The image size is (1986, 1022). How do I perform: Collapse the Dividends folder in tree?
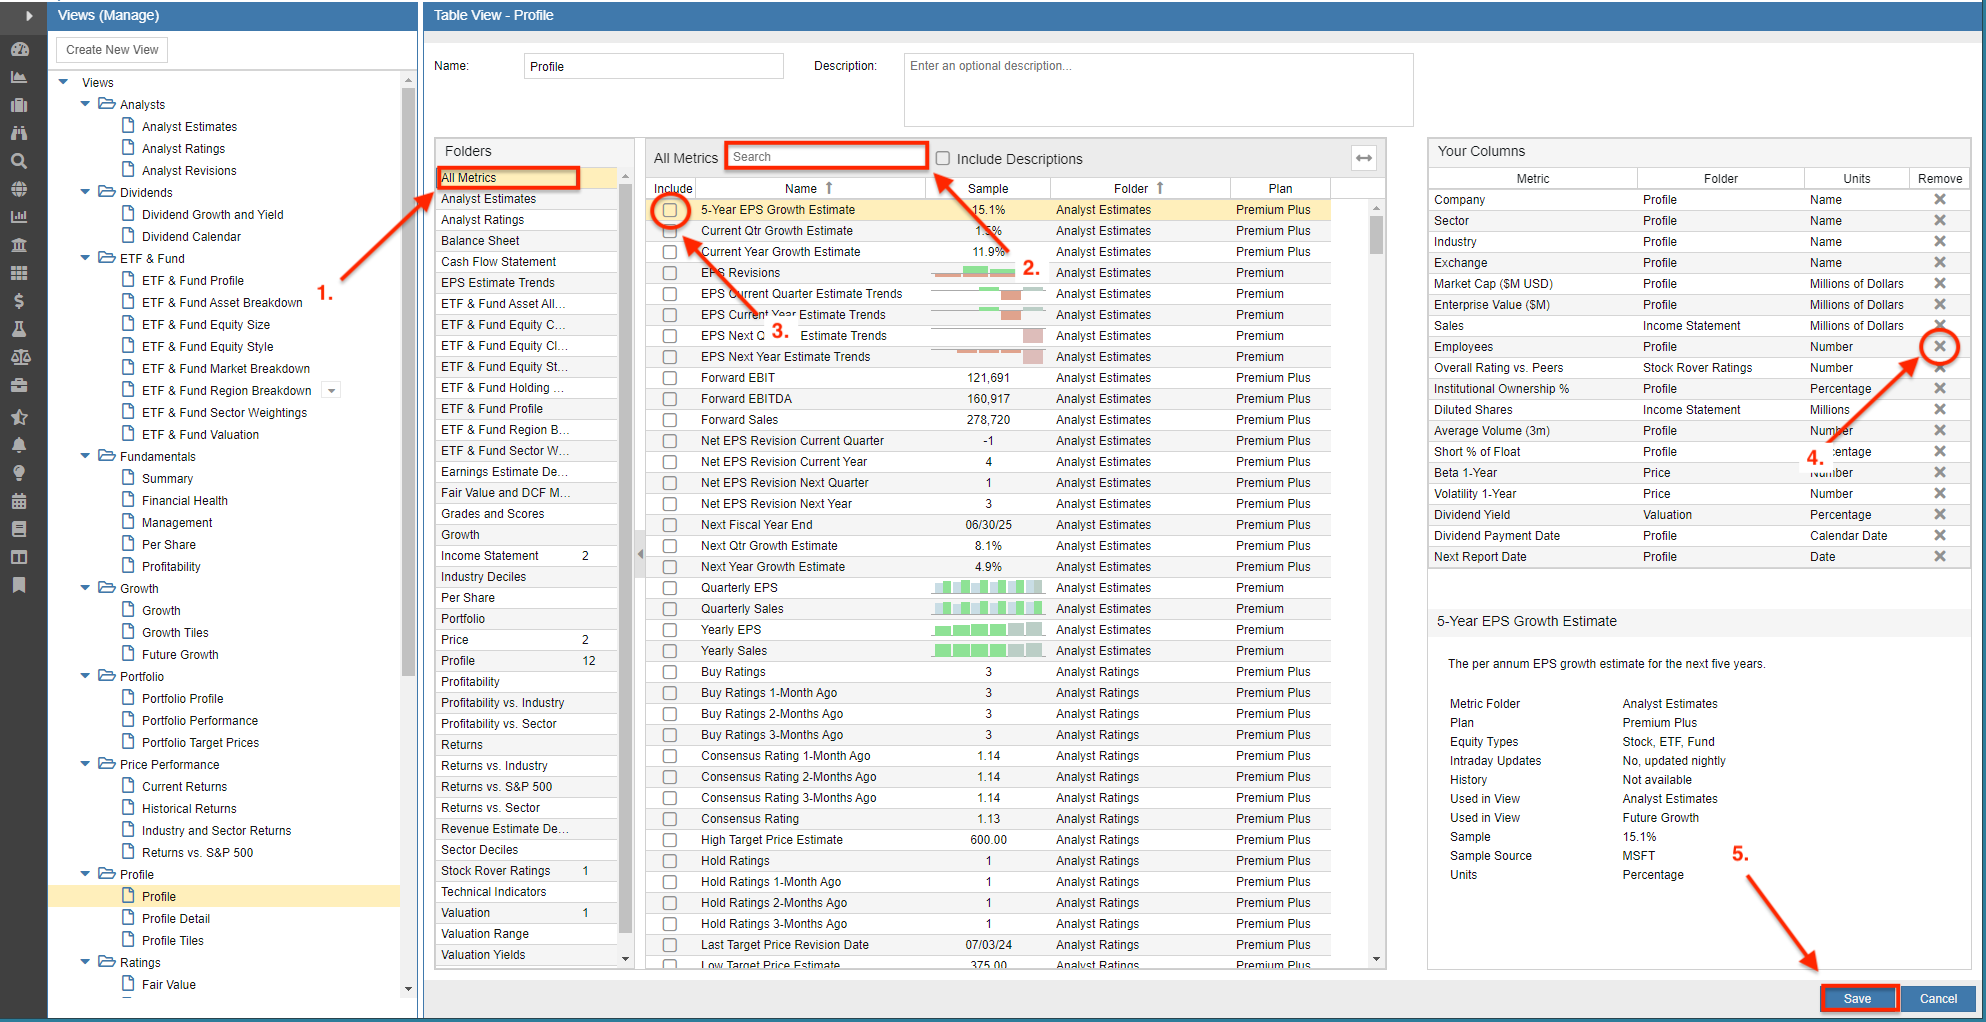86,192
